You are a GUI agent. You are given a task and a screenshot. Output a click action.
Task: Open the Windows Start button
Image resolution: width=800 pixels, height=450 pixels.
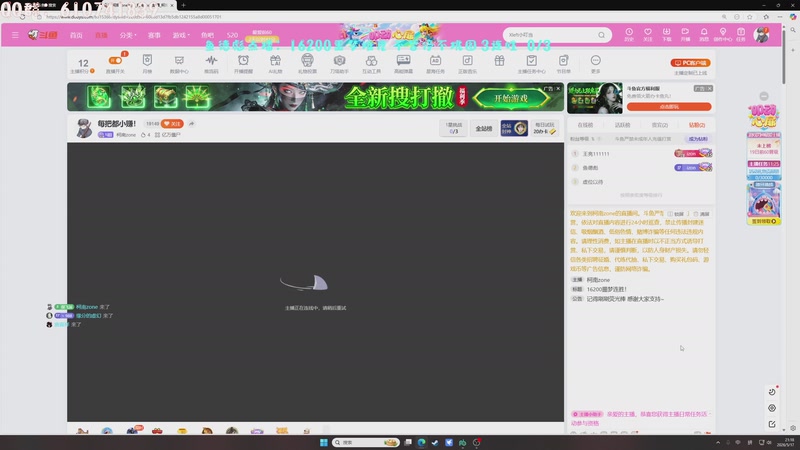323,442
